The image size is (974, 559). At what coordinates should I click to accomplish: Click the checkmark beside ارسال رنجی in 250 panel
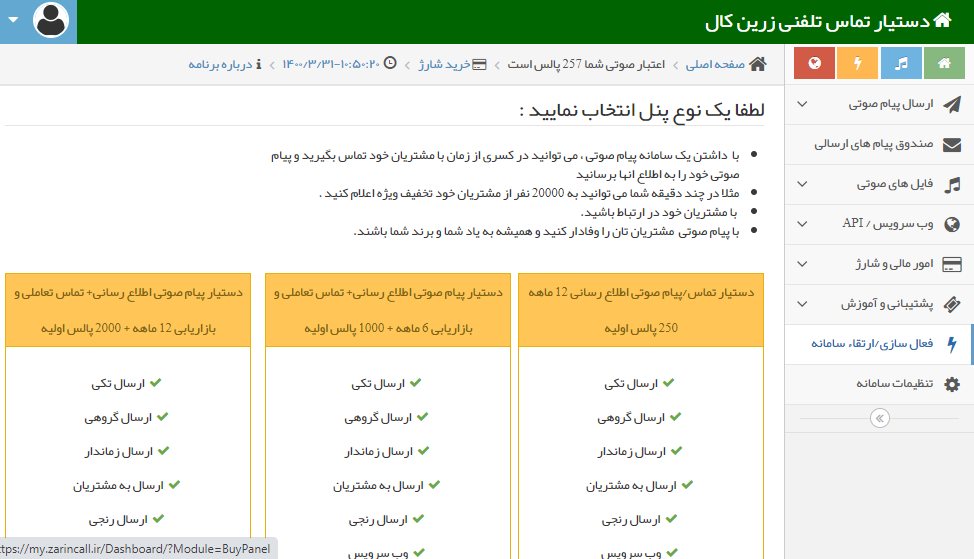pos(671,519)
